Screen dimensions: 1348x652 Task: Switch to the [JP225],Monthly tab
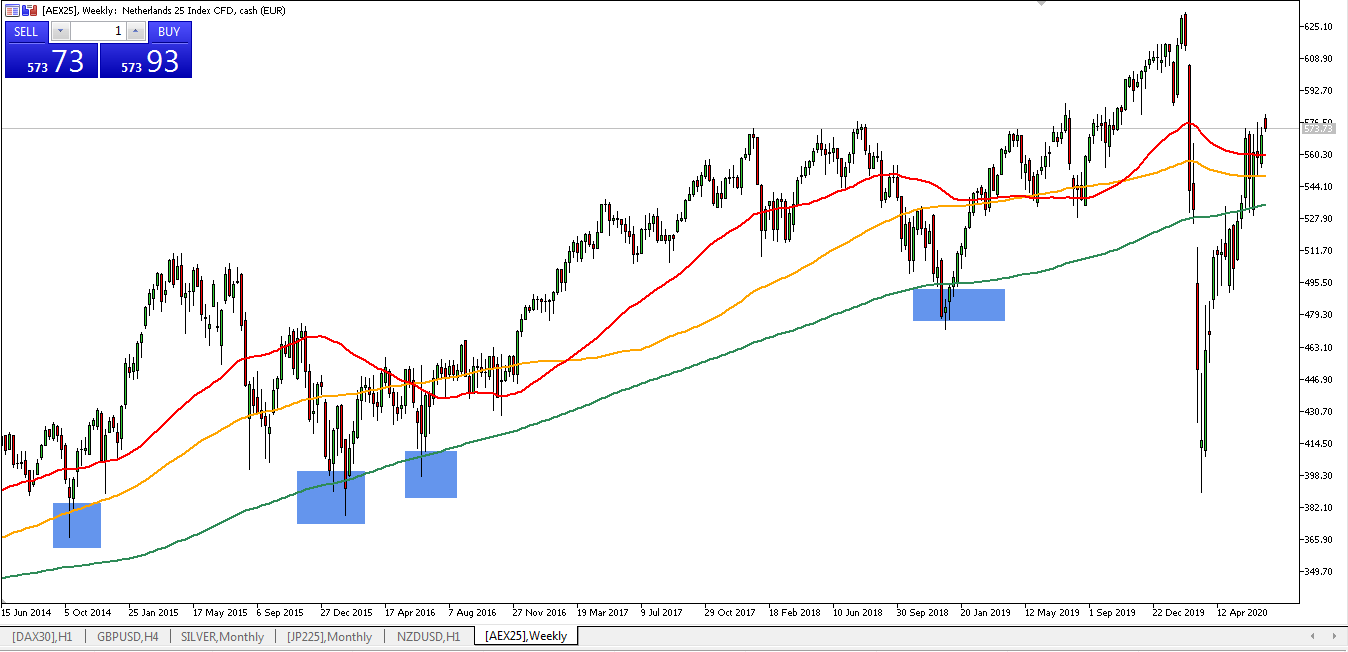click(329, 636)
